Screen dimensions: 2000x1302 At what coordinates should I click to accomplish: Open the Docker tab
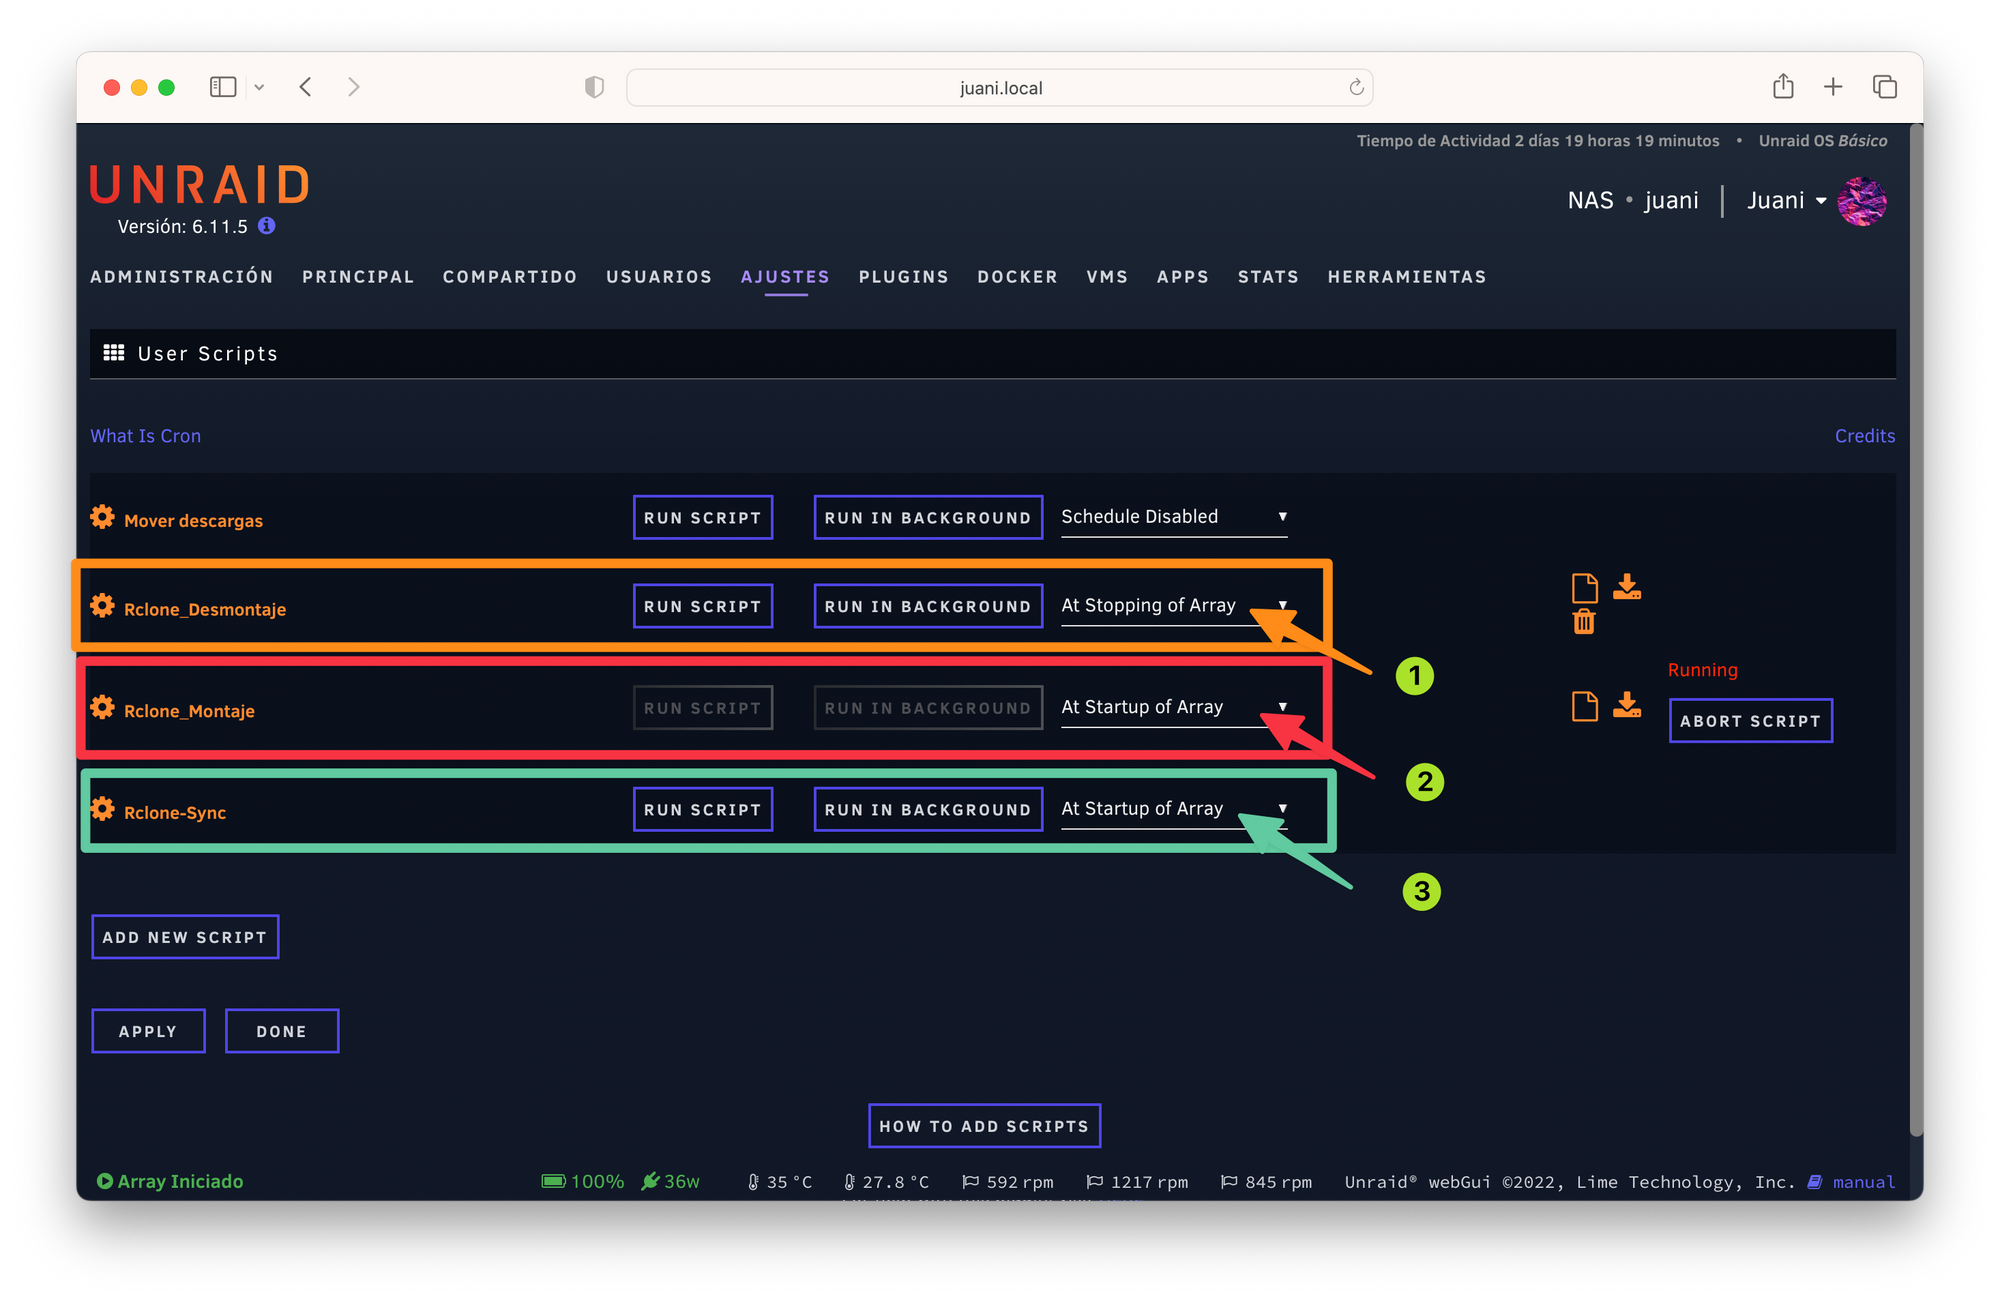[x=1018, y=277]
